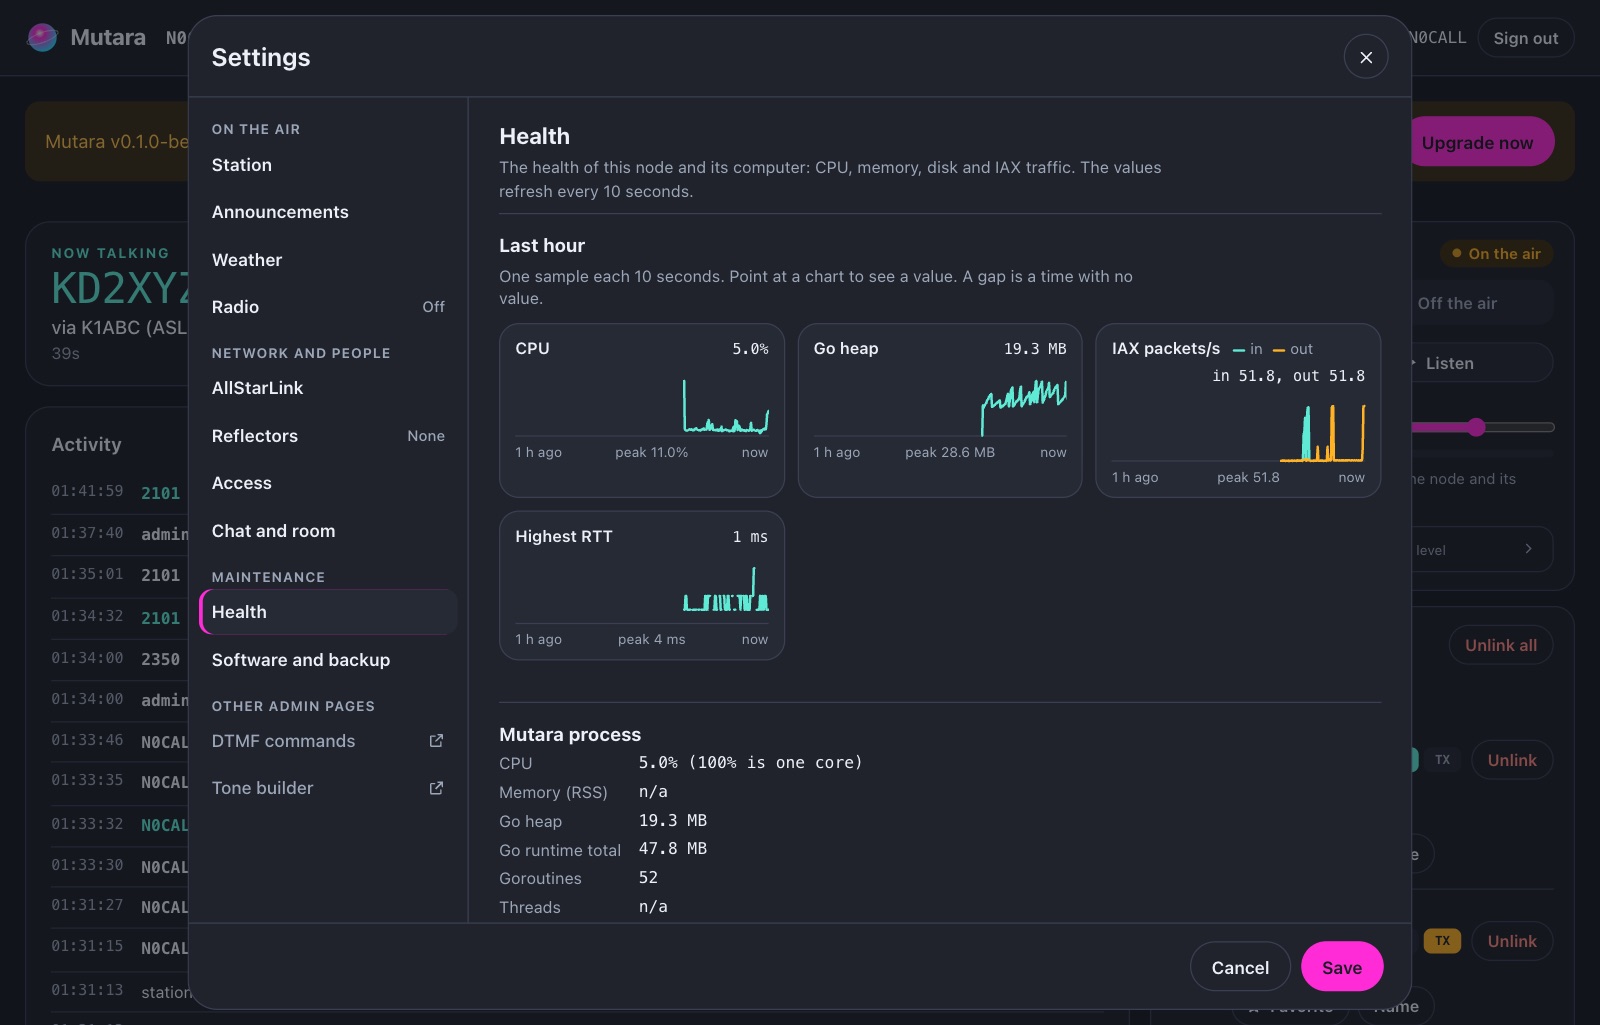Click the On the air status badge

(1496, 254)
